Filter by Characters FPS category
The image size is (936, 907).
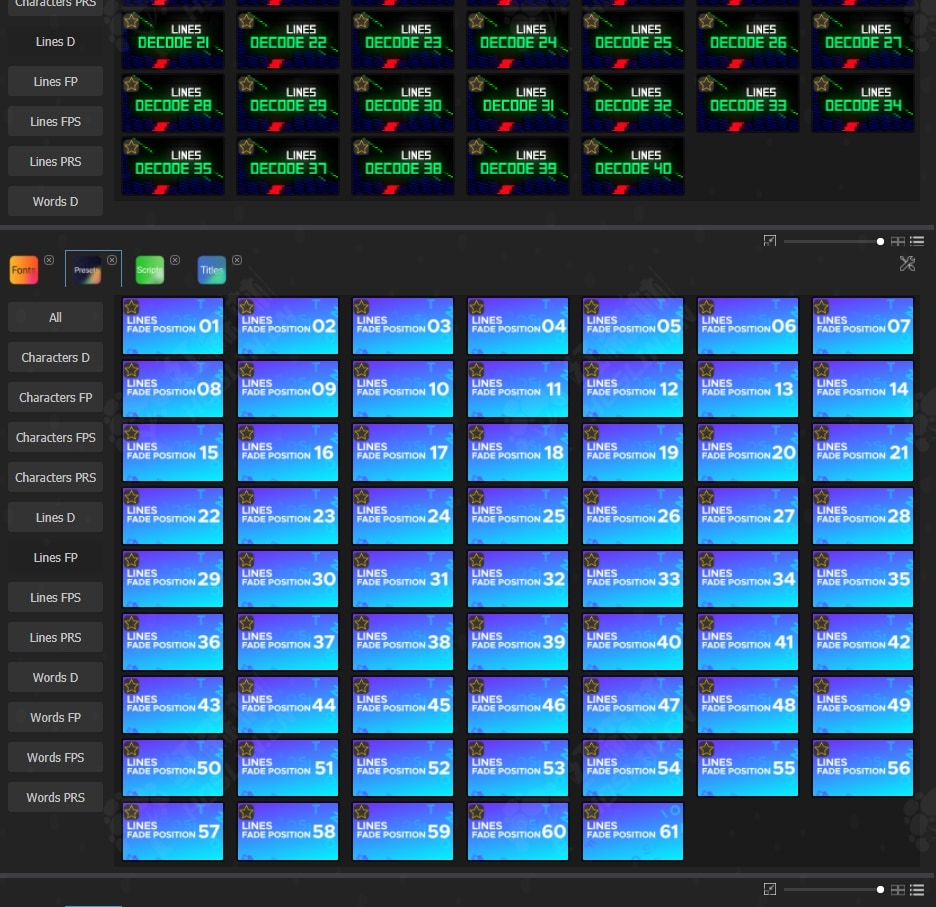click(55, 437)
